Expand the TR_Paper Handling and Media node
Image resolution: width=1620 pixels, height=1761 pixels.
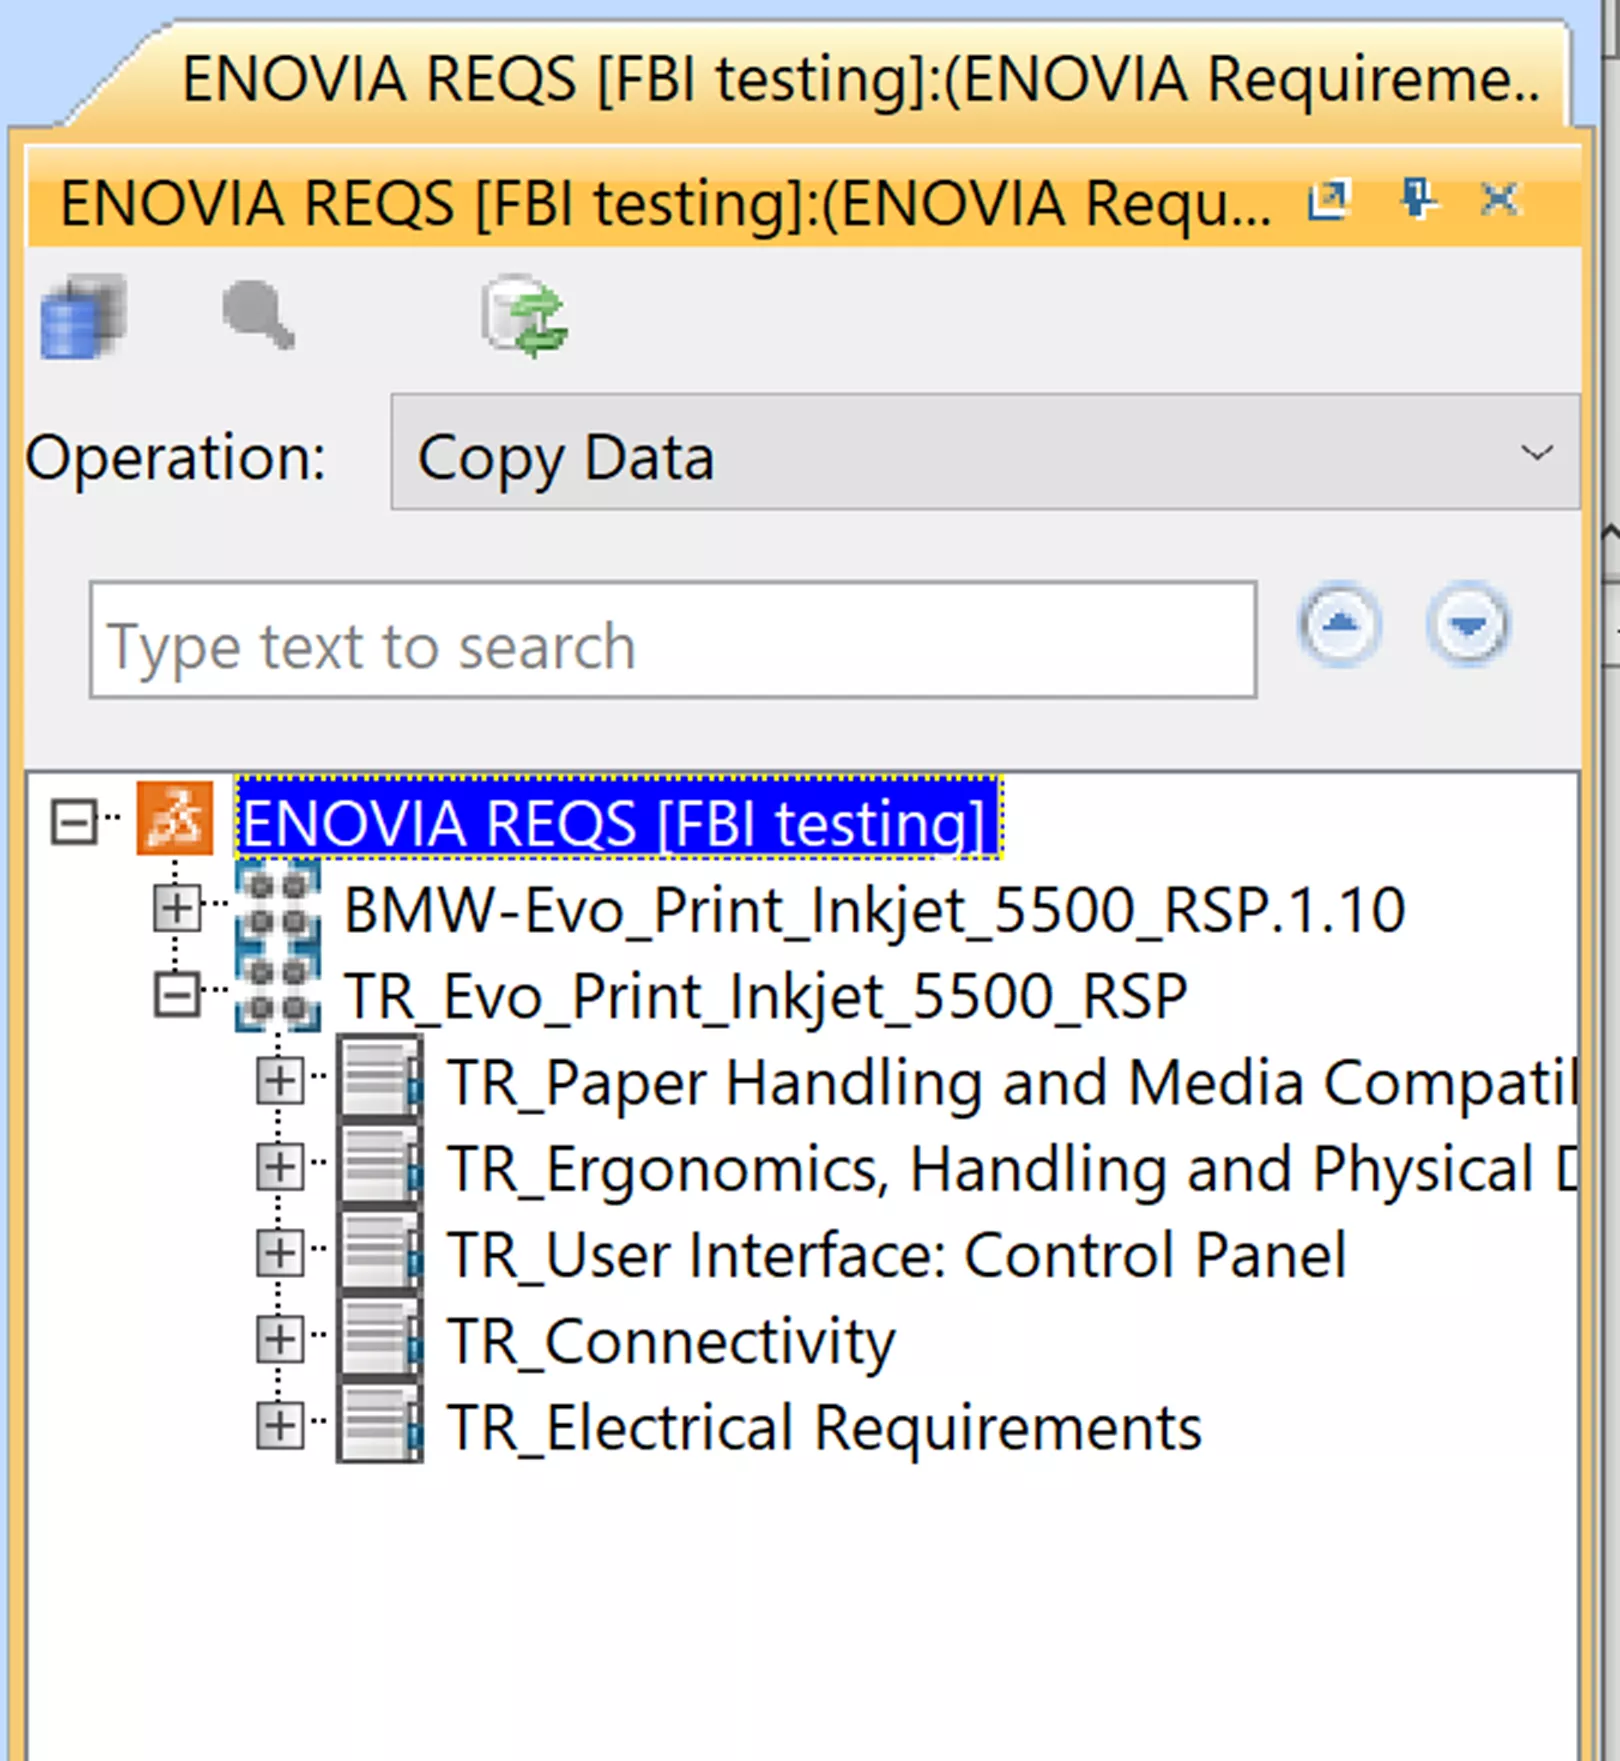coord(279,1081)
